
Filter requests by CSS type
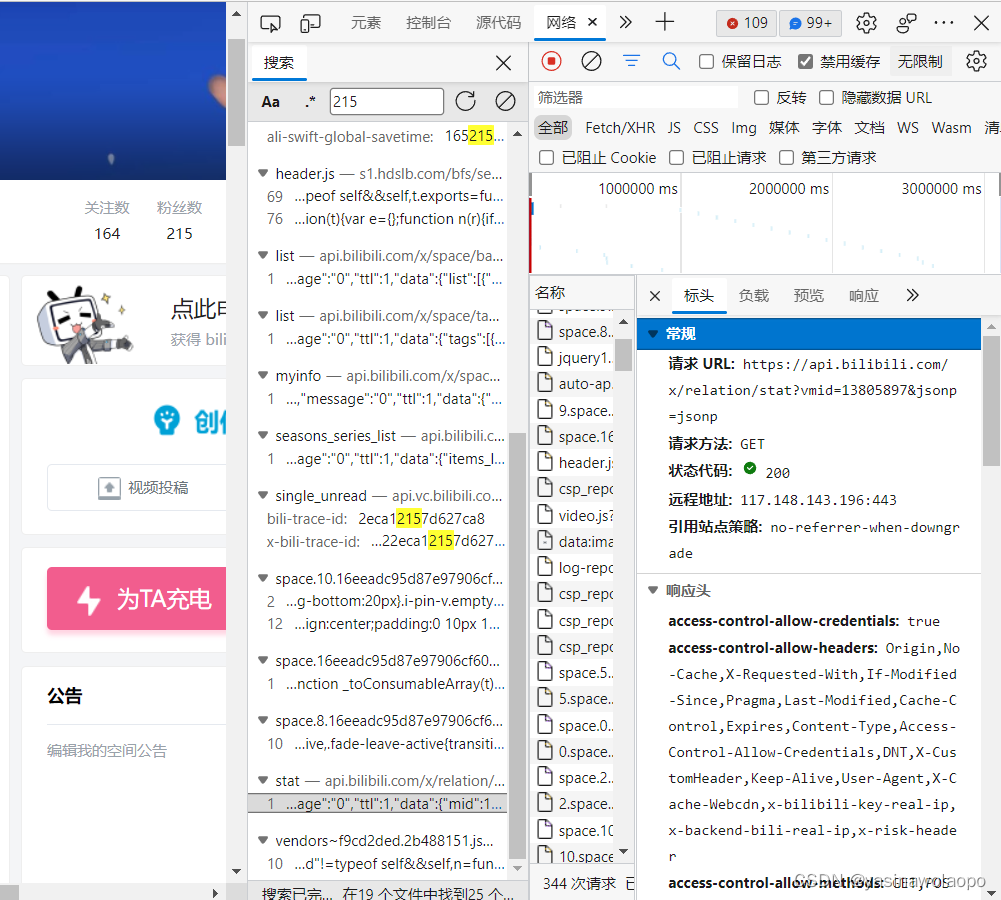tap(705, 128)
